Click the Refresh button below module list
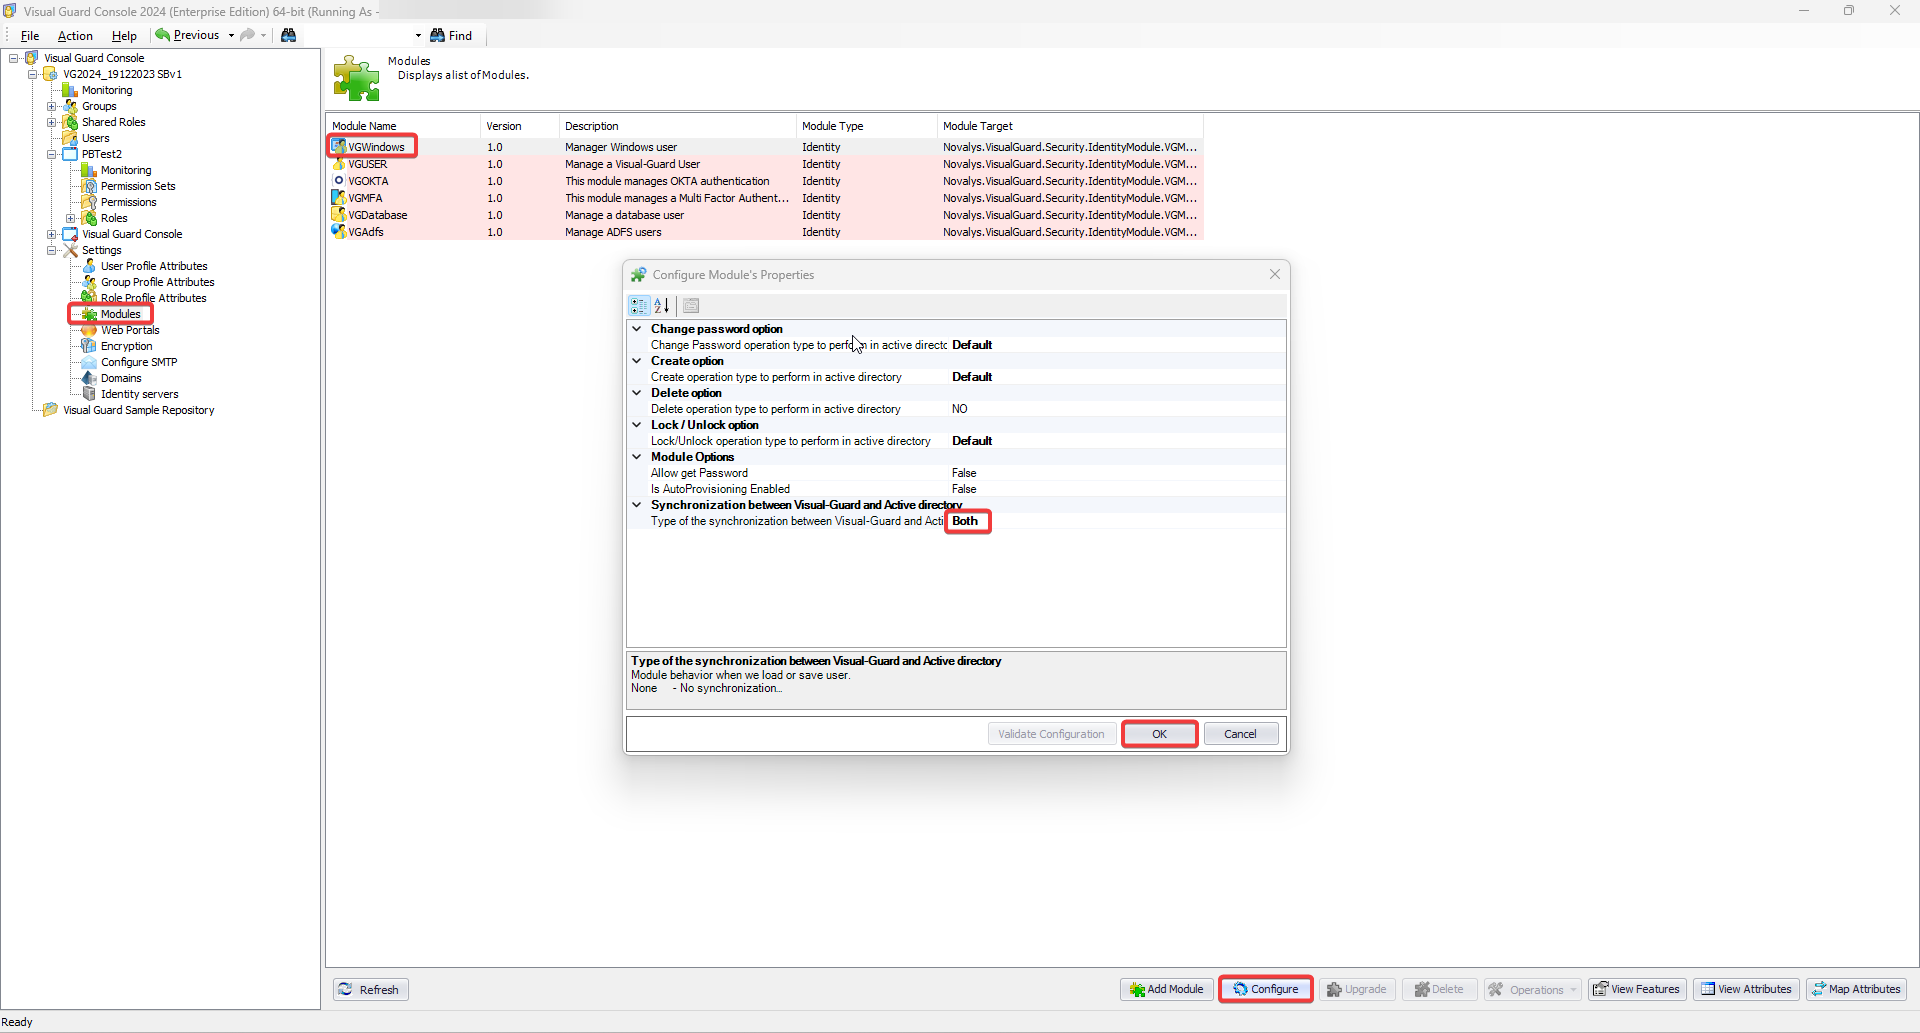1920x1033 pixels. (370, 989)
